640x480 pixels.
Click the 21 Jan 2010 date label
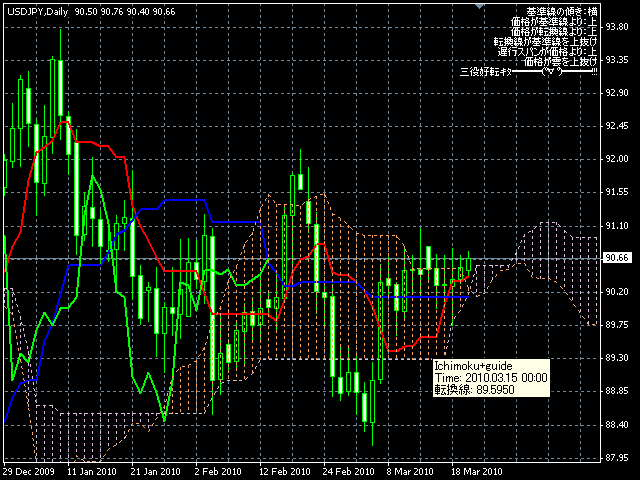tap(156, 472)
